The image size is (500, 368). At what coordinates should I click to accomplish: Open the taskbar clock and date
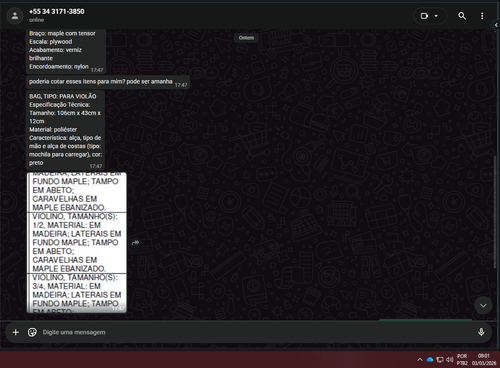tap(484, 359)
